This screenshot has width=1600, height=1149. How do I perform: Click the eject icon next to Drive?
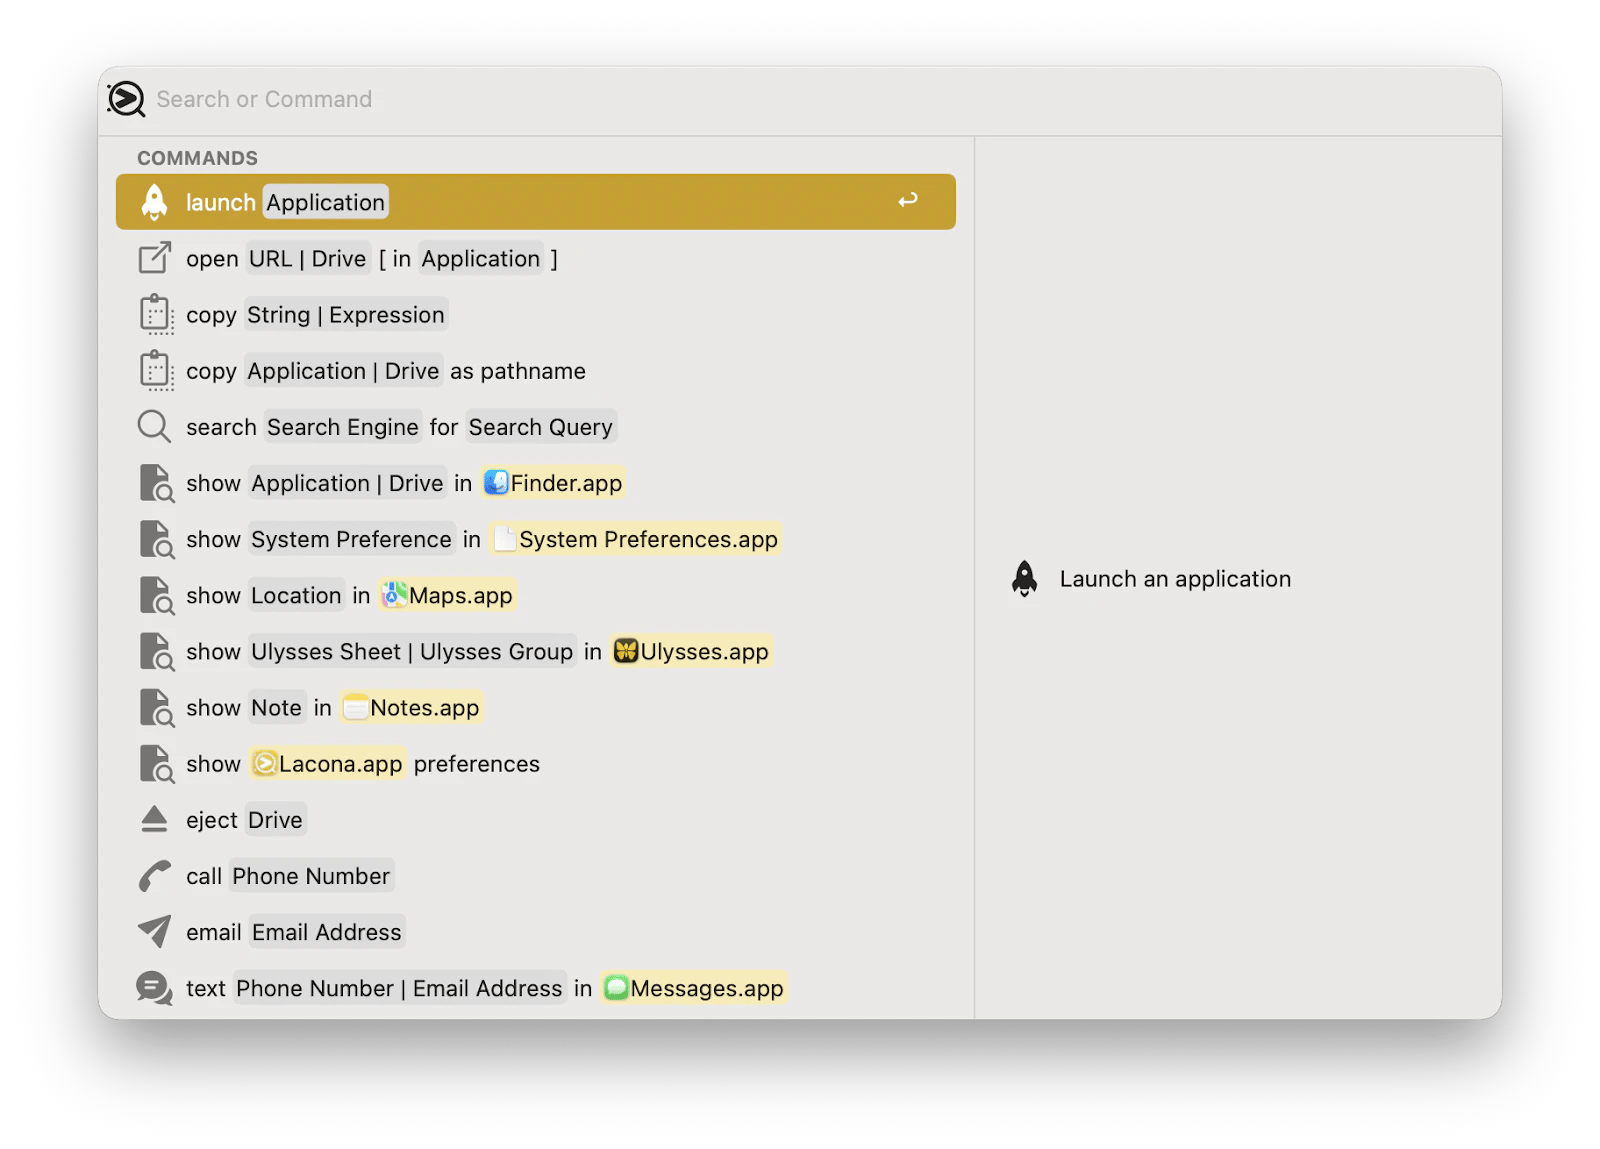click(153, 819)
